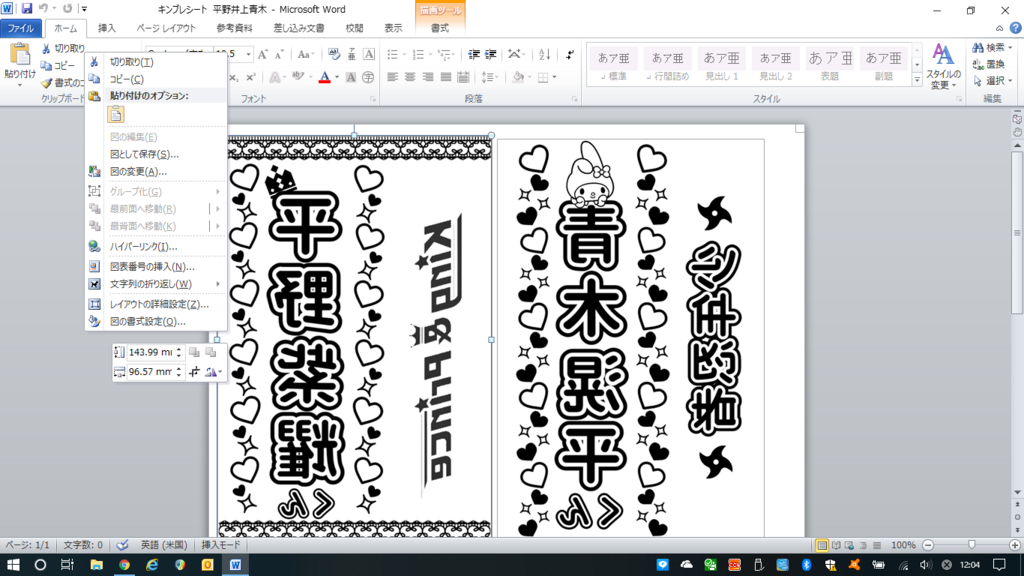Select Hyperlink (ハイパーリンク) from context menu
1024x576 pixels.
(x=143, y=246)
